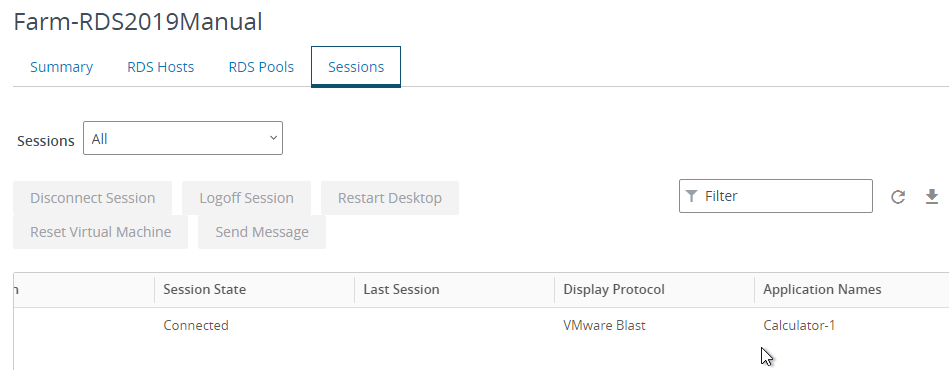Click Reset Virtual Machine button
Screen dimensions: 949x370
pyautogui.click(x=100, y=232)
